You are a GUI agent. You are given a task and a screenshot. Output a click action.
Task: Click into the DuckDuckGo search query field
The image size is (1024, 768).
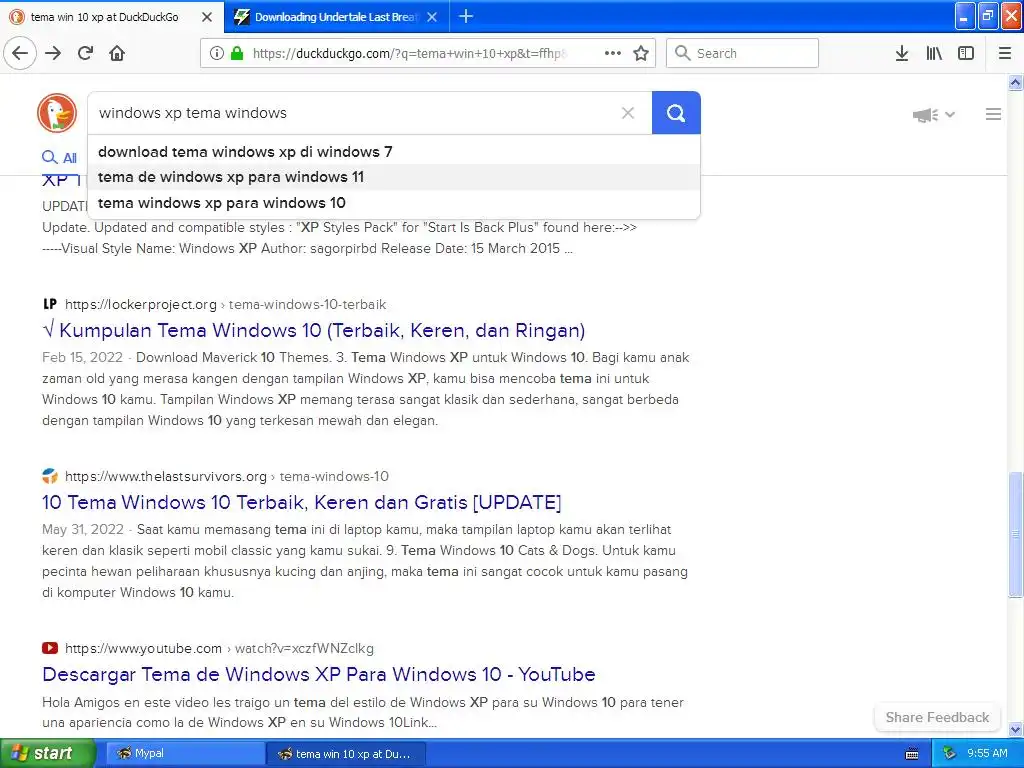point(353,113)
